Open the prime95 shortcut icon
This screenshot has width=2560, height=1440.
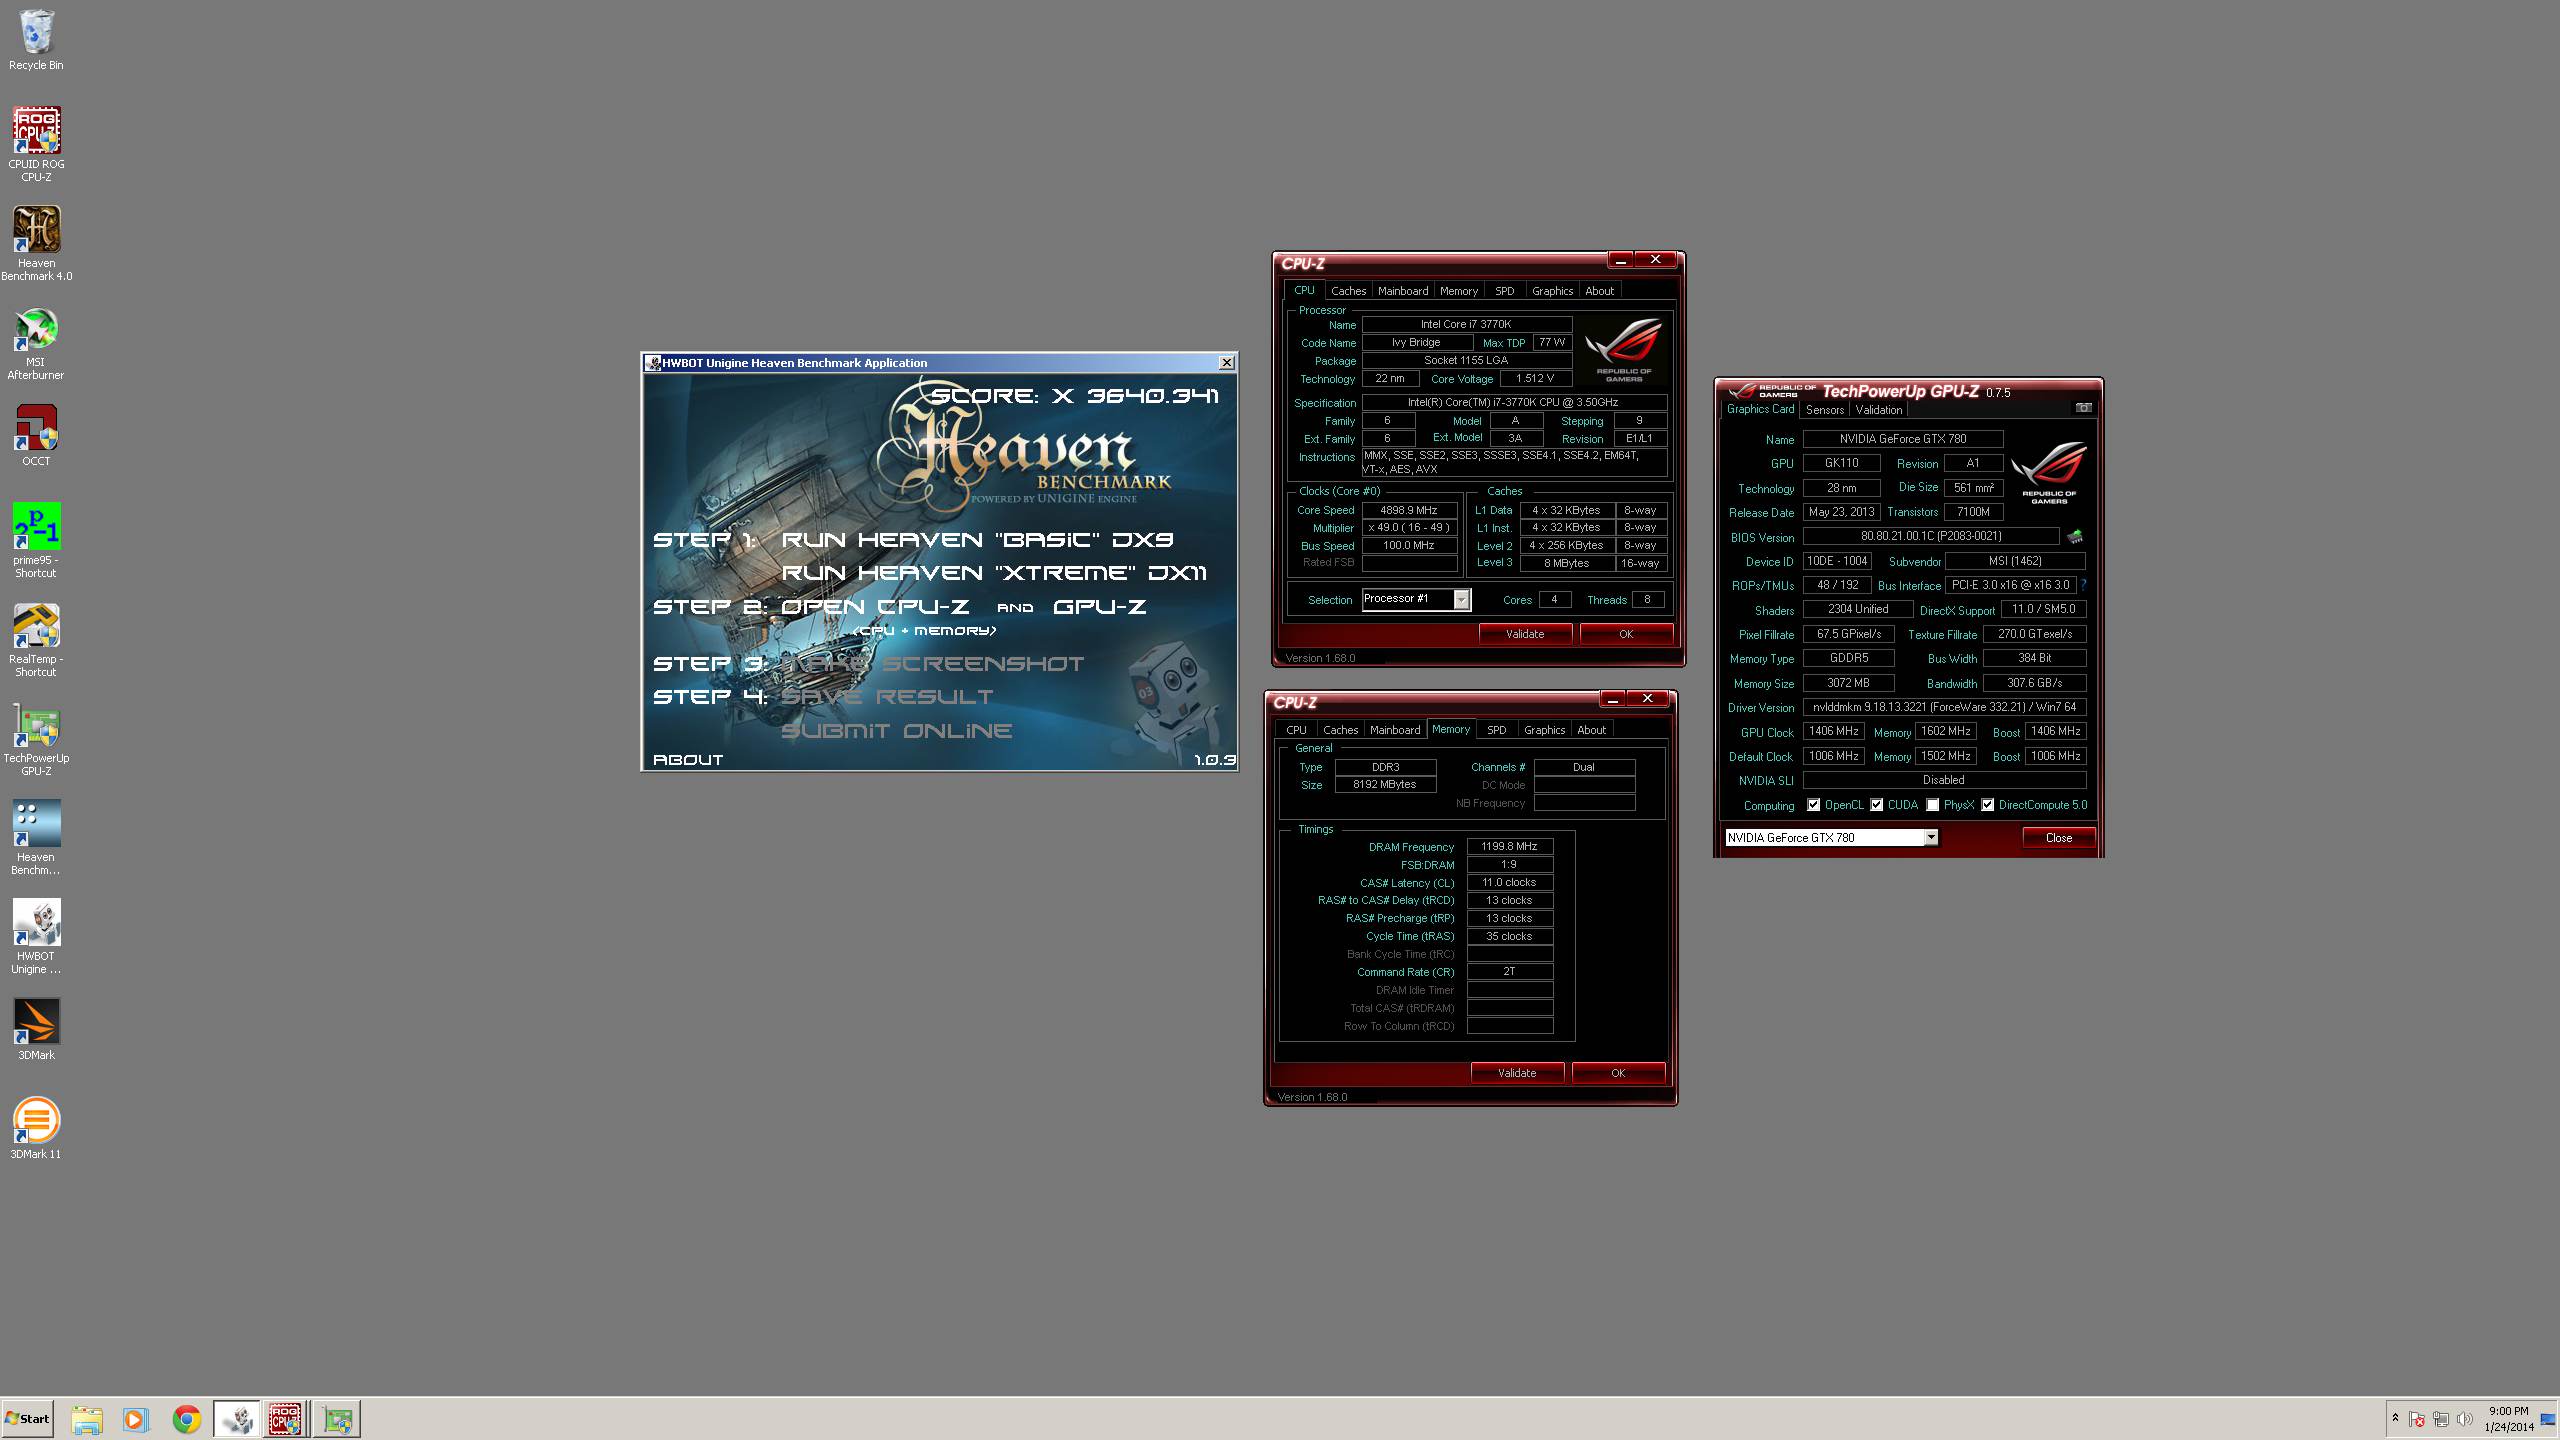pyautogui.click(x=36, y=540)
